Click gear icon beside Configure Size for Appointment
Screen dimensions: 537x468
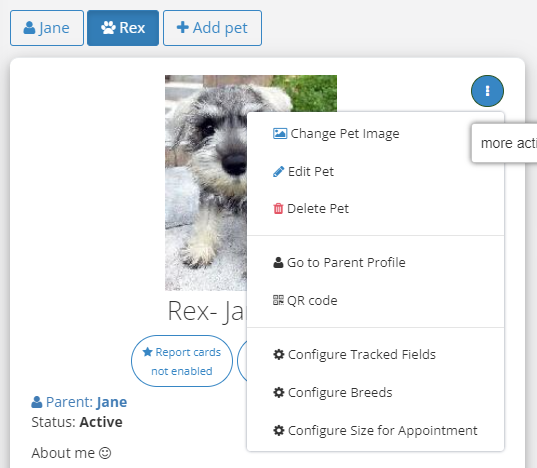point(278,430)
